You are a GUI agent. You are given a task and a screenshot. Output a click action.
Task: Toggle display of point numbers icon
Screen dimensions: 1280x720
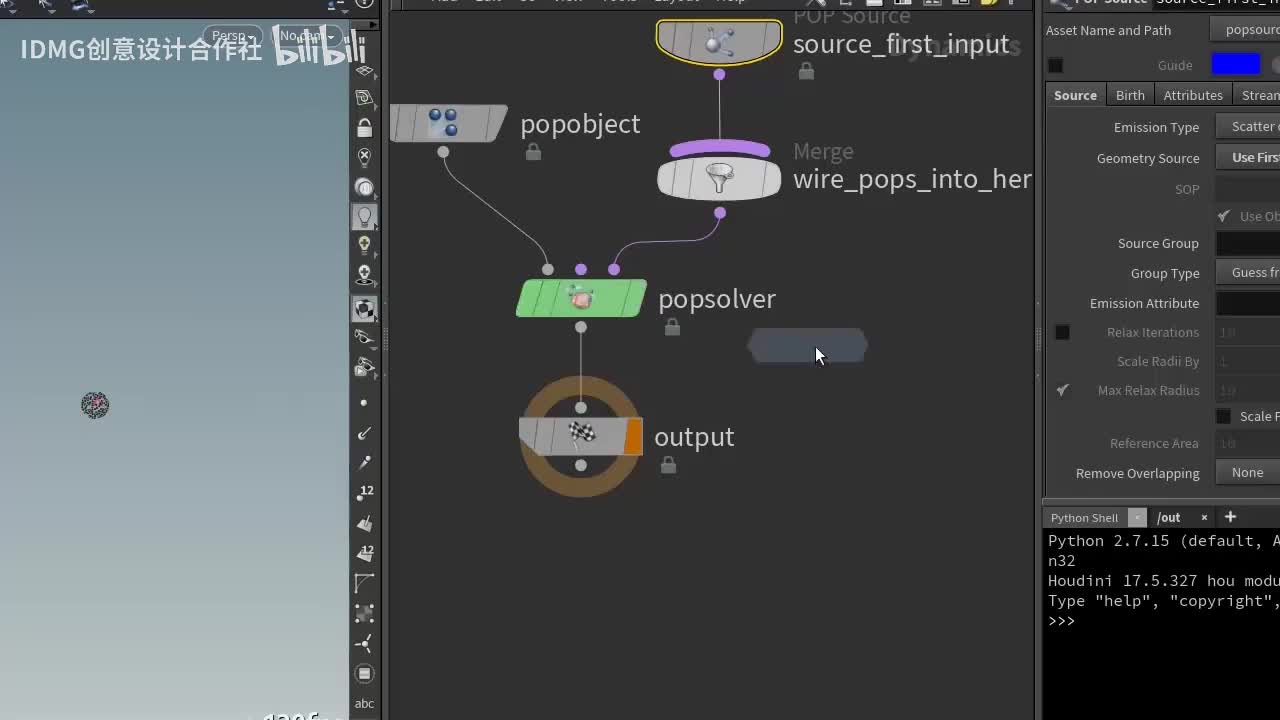point(364,492)
